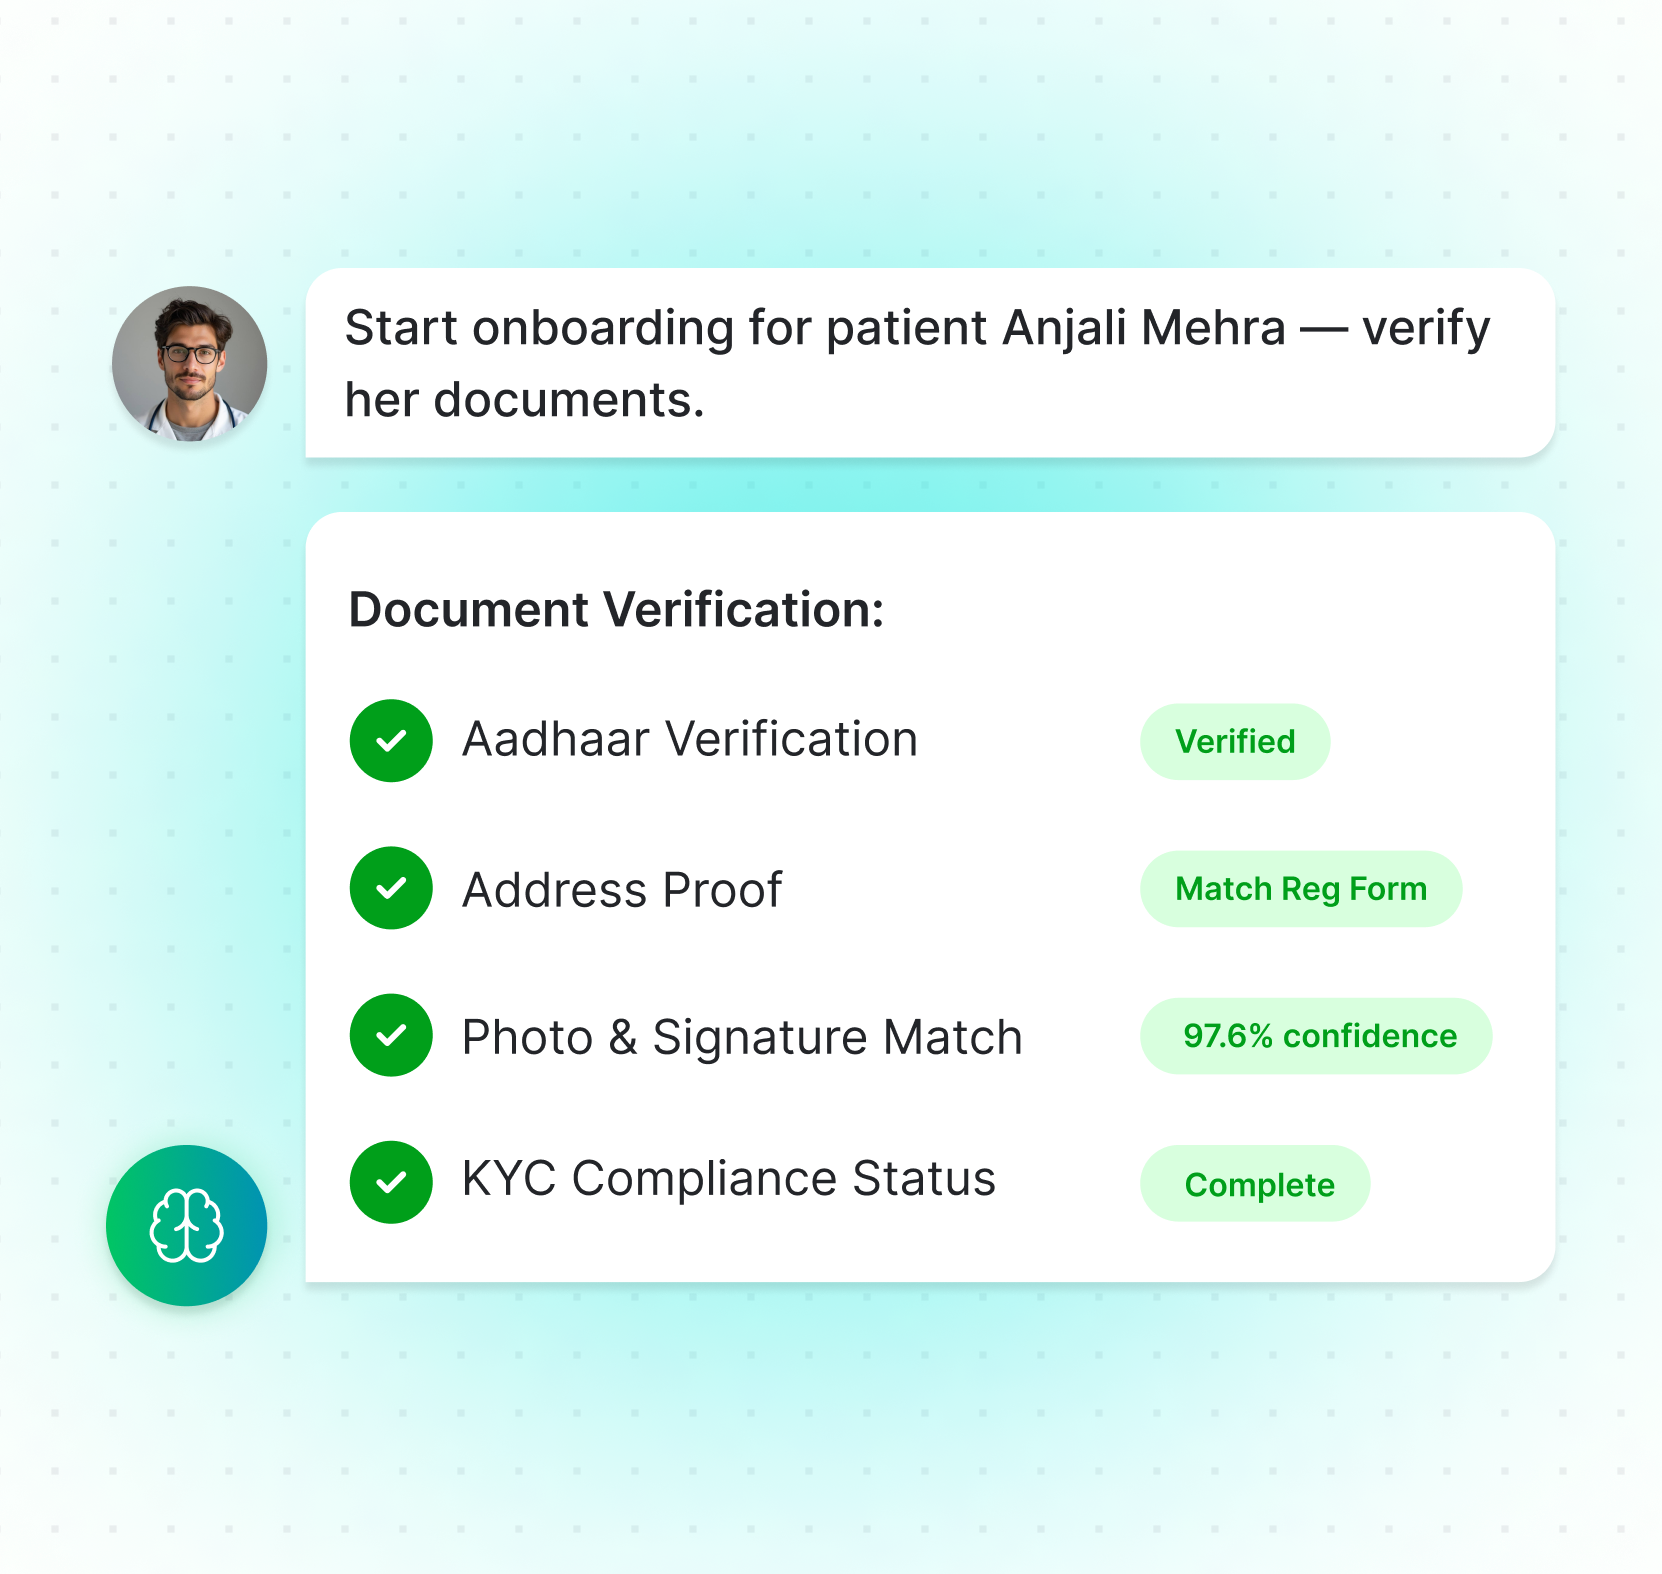Image resolution: width=1662 pixels, height=1574 pixels.
Task: Click the doctor's profile avatar
Action: coord(189,364)
